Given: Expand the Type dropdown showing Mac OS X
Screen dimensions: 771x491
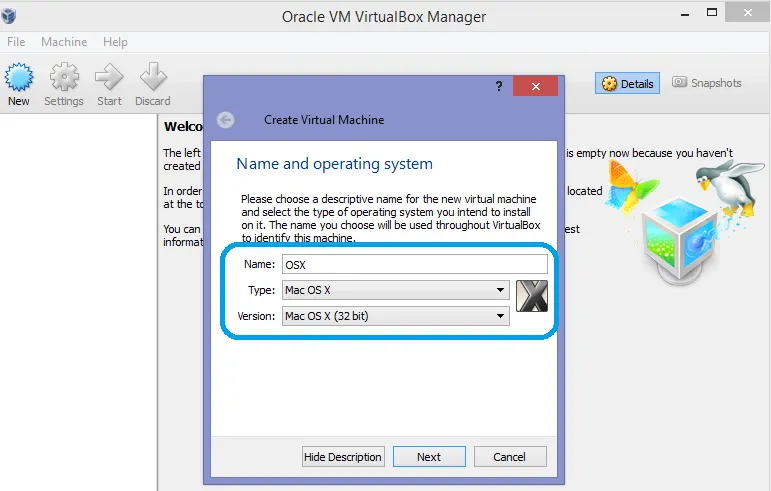Looking at the screenshot, I should [x=396, y=290].
